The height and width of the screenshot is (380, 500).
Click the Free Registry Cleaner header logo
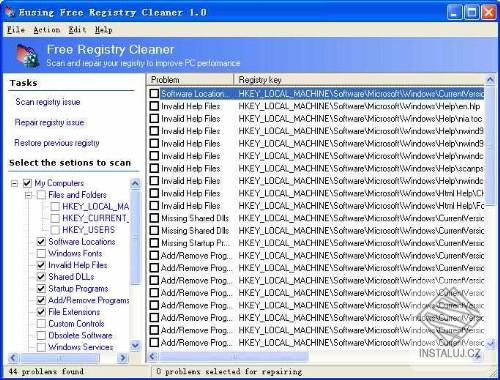[28, 56]
